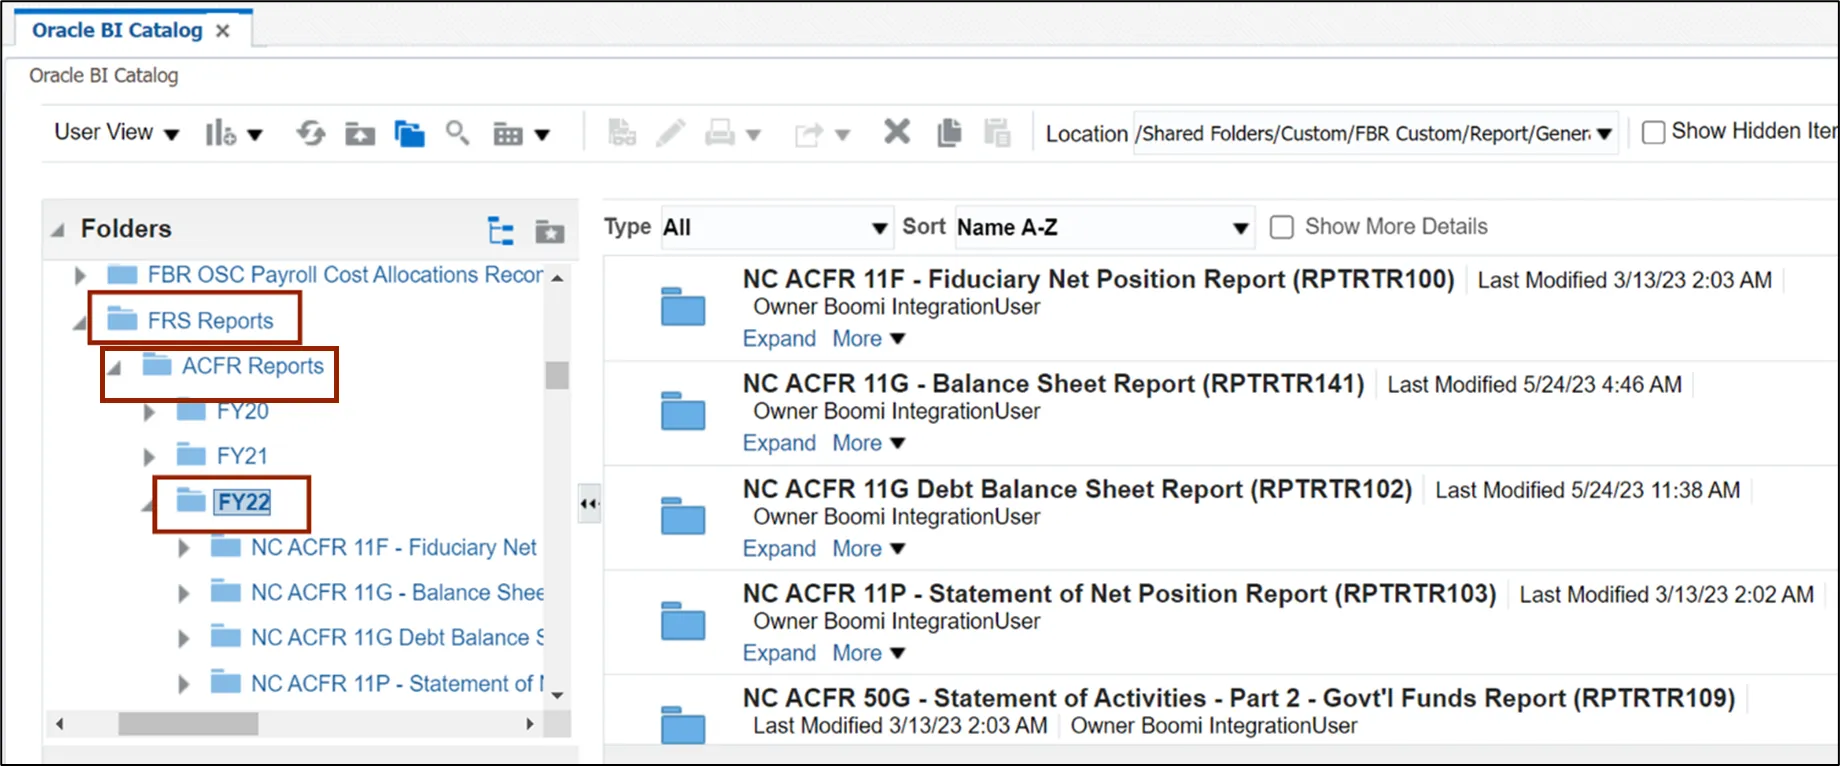Click the Copy icon in toolbar
1840x766 pixels.
tap(948, 133)
